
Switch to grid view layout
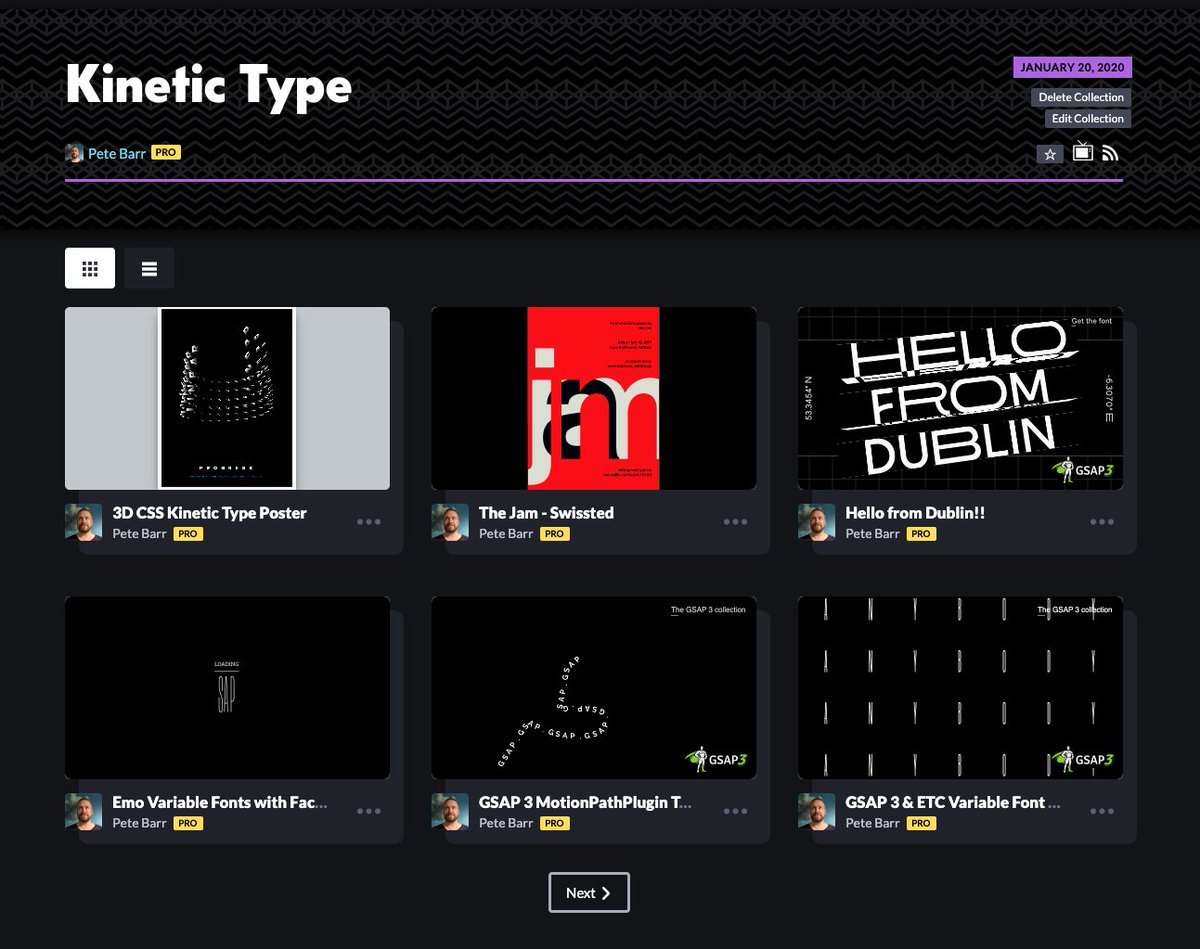coord(90,268)
